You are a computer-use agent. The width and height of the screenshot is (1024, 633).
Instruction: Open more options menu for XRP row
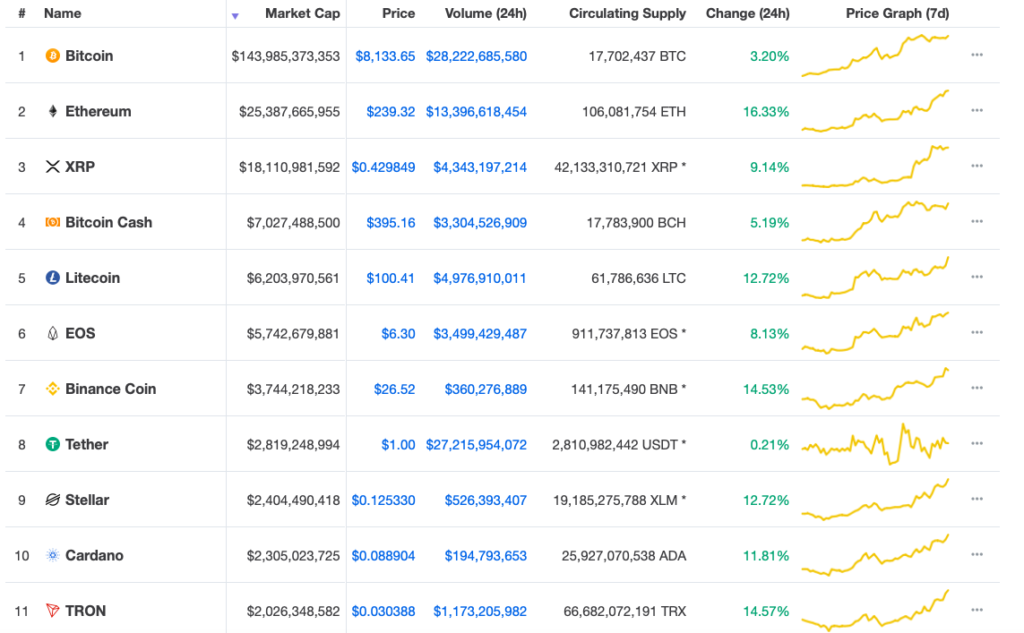click(x=977, y=166)
